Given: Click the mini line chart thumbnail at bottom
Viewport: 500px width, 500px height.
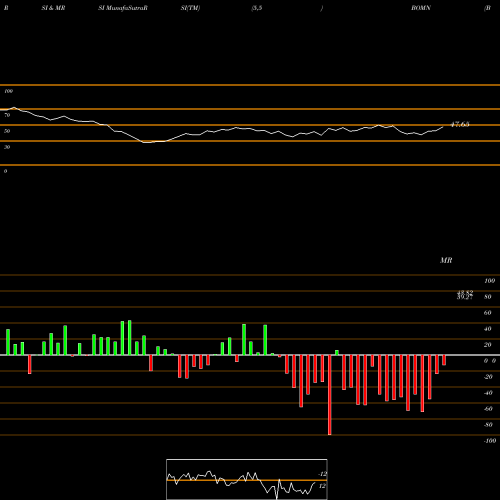Looking at the screenshot, I should point(247,479).
